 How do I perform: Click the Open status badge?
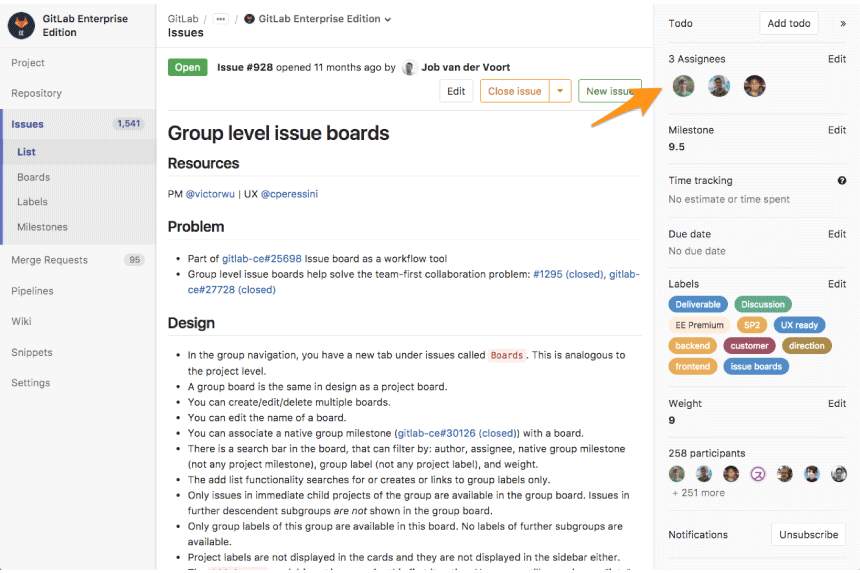pos(188,67)
